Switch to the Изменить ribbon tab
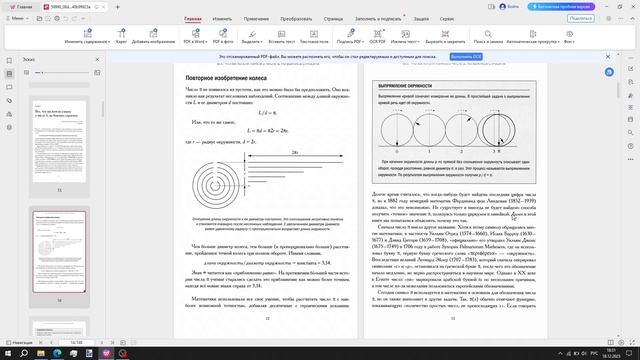The width and height of the screenshot is (640, 360). click(x=222, y=19)
